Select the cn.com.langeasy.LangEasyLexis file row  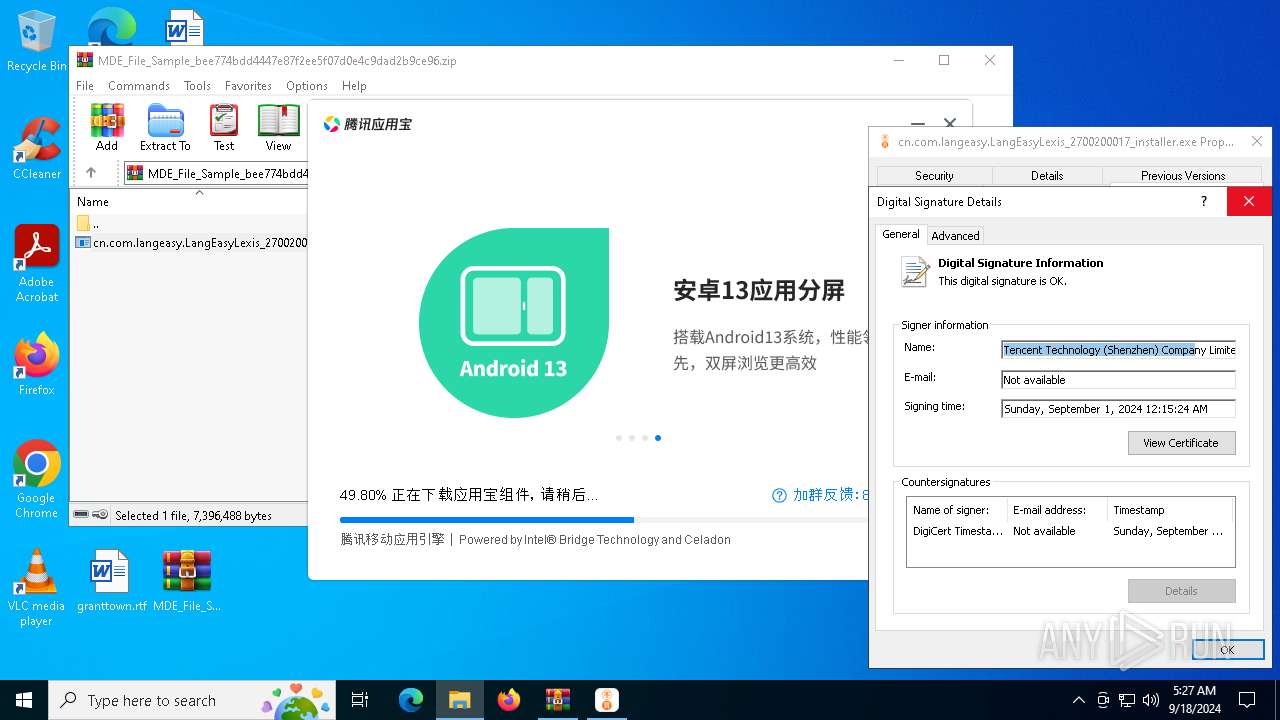190,242
